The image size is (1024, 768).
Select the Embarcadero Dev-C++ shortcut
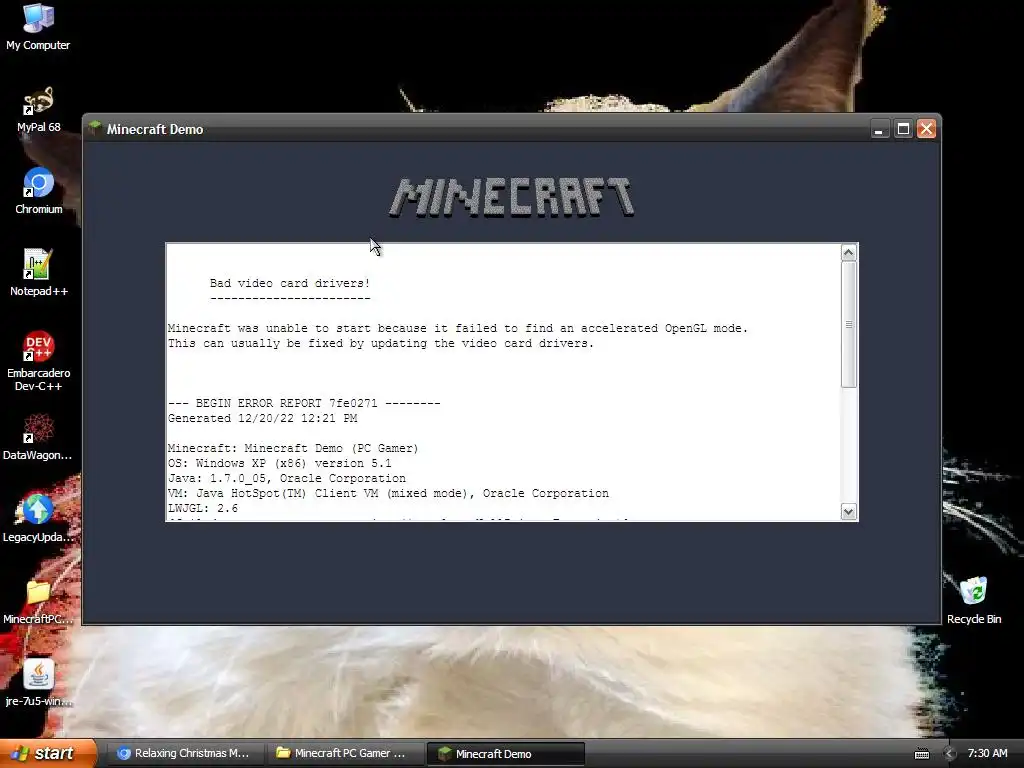pos(39,361)
